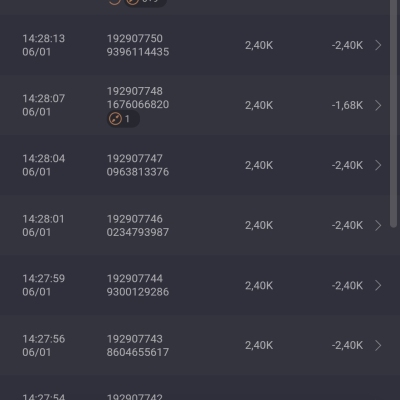Viewport: 400px width, 400px height.
Task: Click reference number 0963813376
Action: [138, 172]
